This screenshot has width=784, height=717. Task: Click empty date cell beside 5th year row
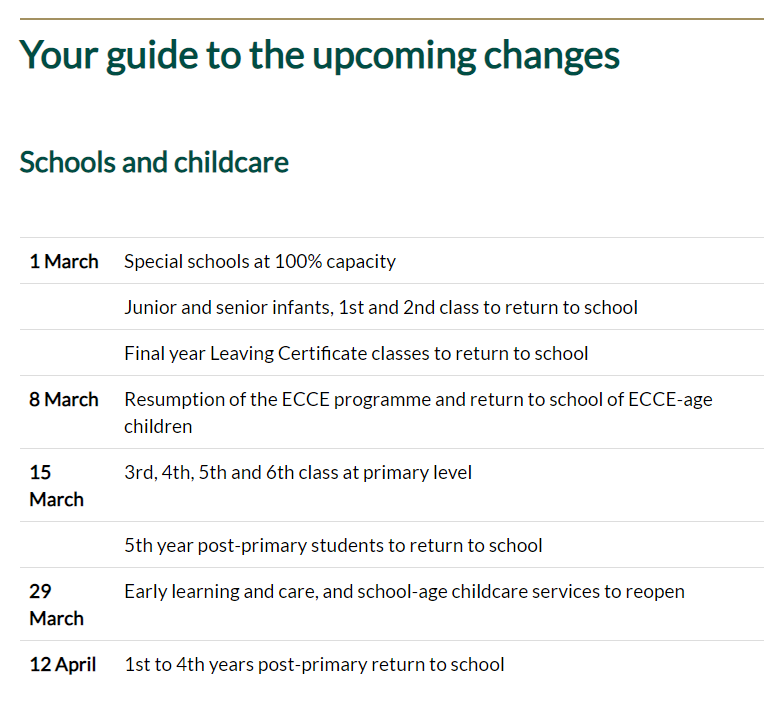coord(66,546)
